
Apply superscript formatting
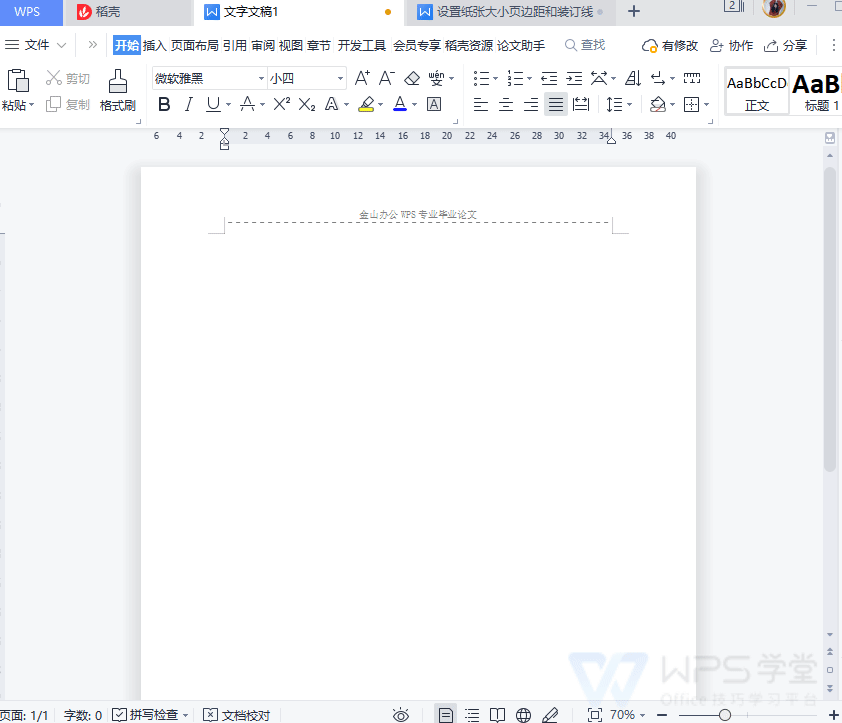point(283,104)
